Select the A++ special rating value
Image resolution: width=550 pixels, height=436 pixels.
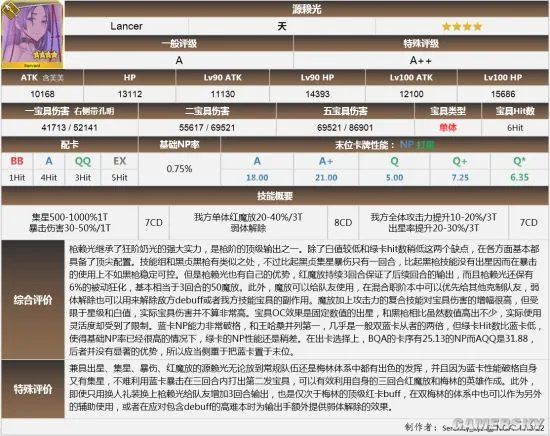click(x=421, y=60)
